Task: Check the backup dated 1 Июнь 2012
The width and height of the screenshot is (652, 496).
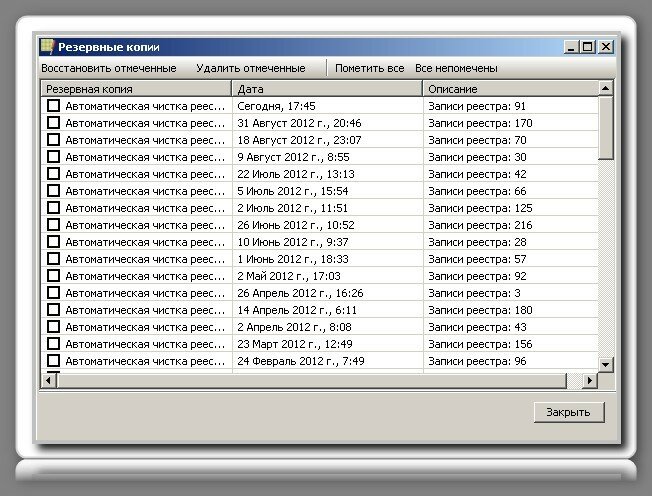Action: click(53, 259)
